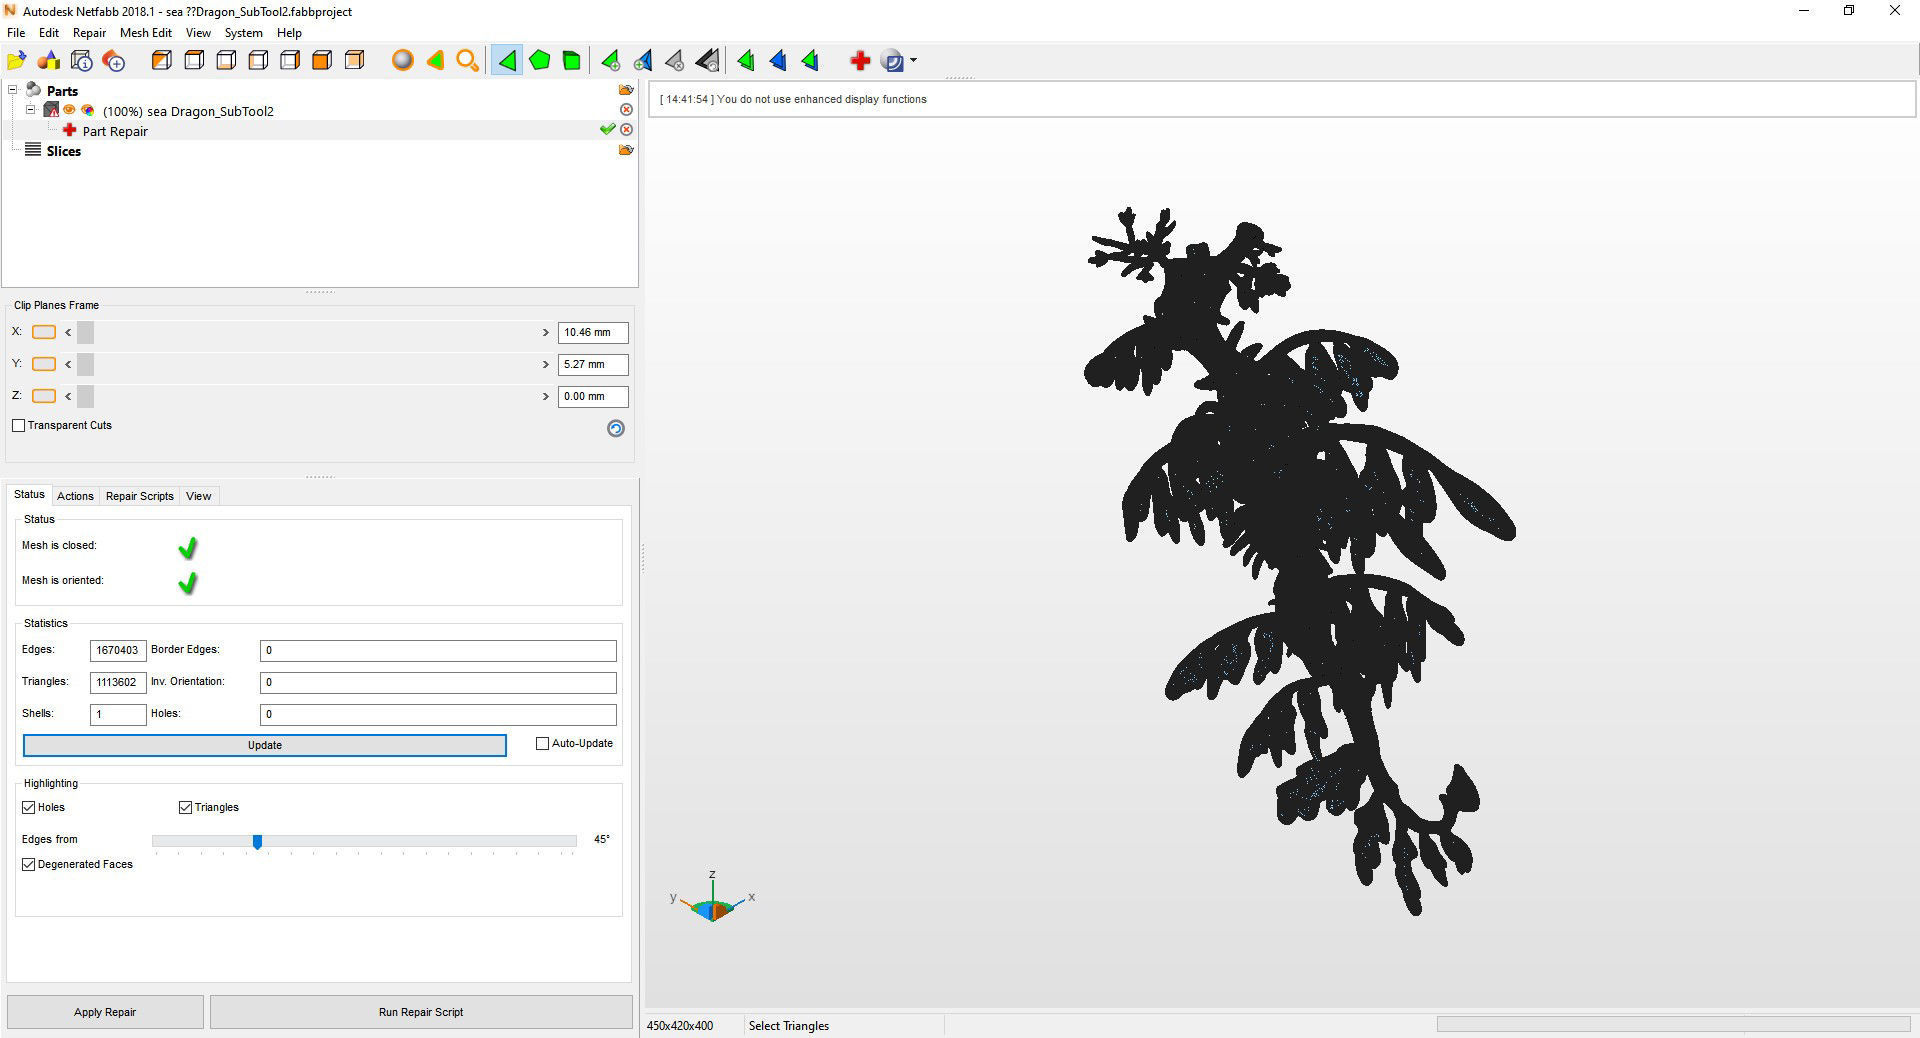
Task: Toggle the Y clip plane button
Action: pyautogui.click(x=44, y=364)
